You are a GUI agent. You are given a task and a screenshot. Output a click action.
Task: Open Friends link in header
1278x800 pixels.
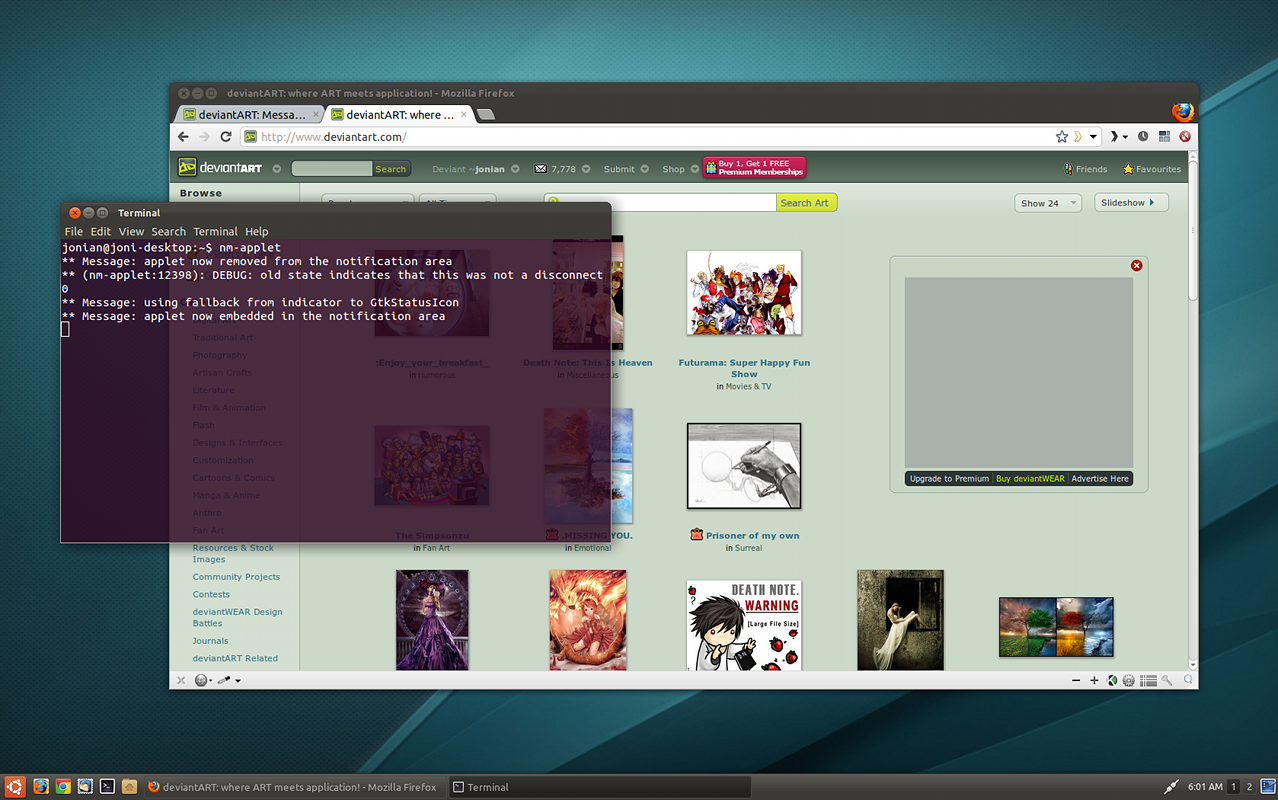tap(1085, 169)
